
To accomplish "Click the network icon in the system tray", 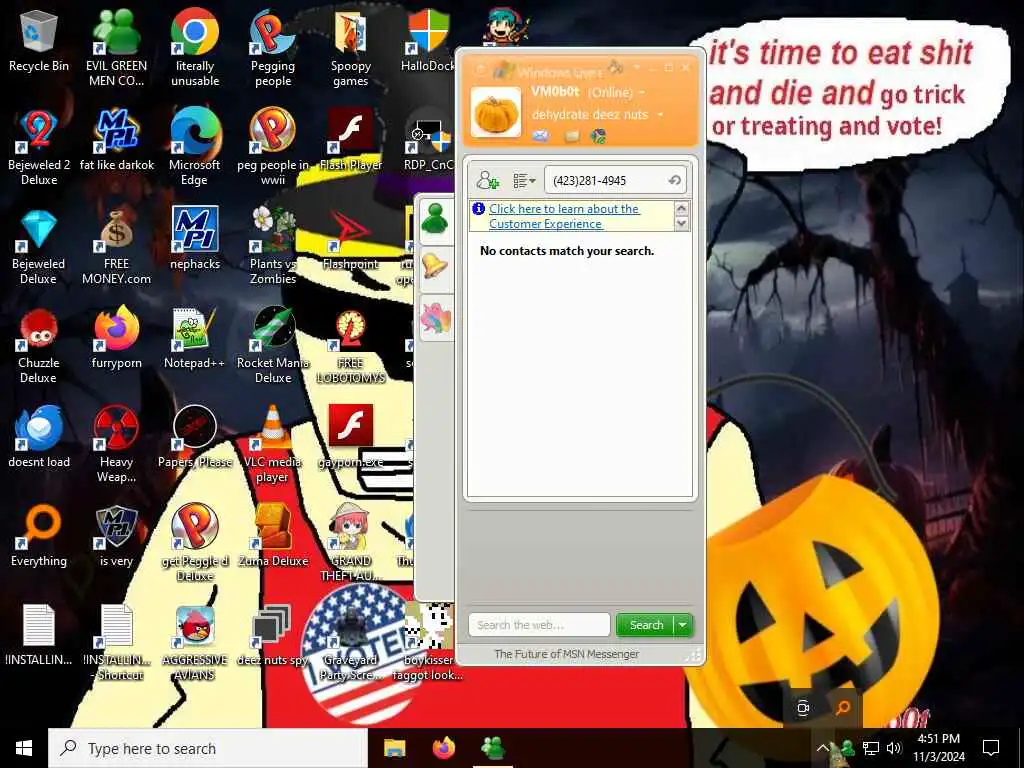I will click(x=871, y=748).
